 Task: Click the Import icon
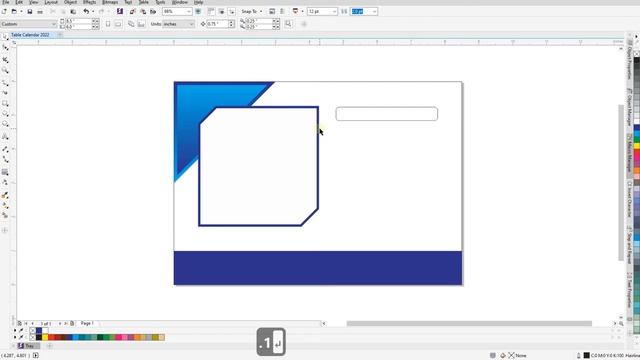click(x=132, y=11)
